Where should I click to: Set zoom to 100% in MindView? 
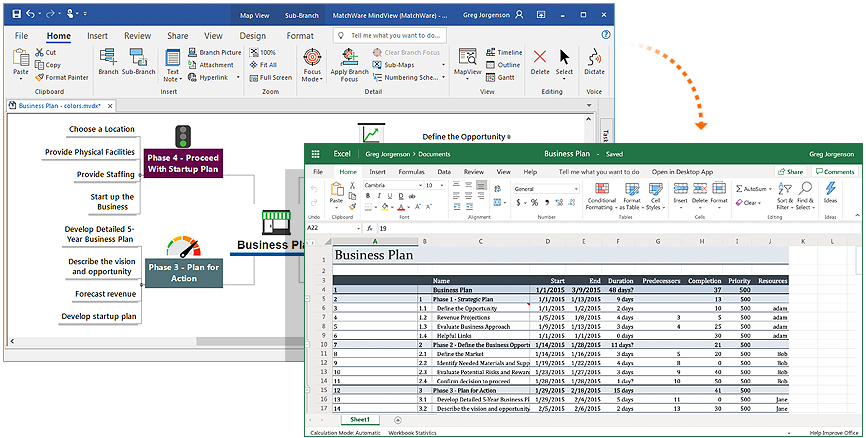[x=263, y=52]
